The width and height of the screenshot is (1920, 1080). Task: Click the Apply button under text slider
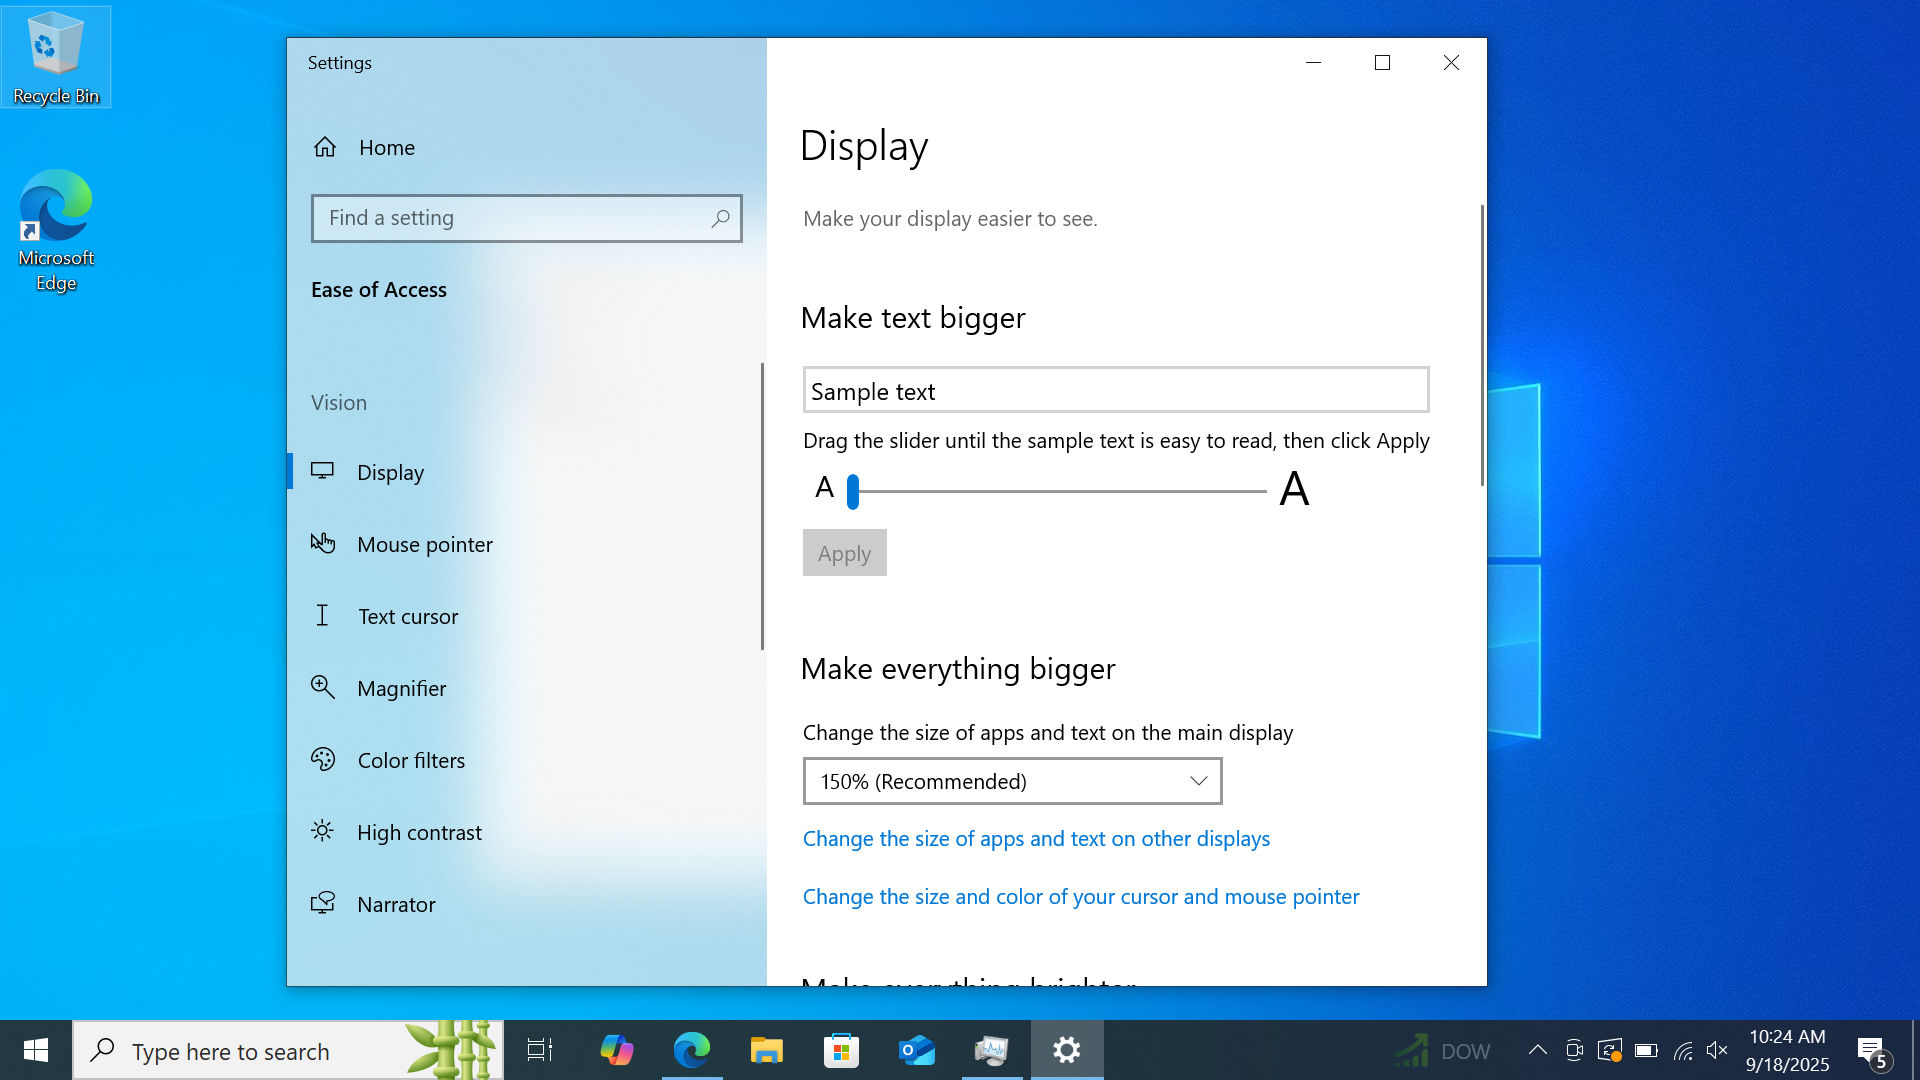pyautogui.click(x=844, y=553)
